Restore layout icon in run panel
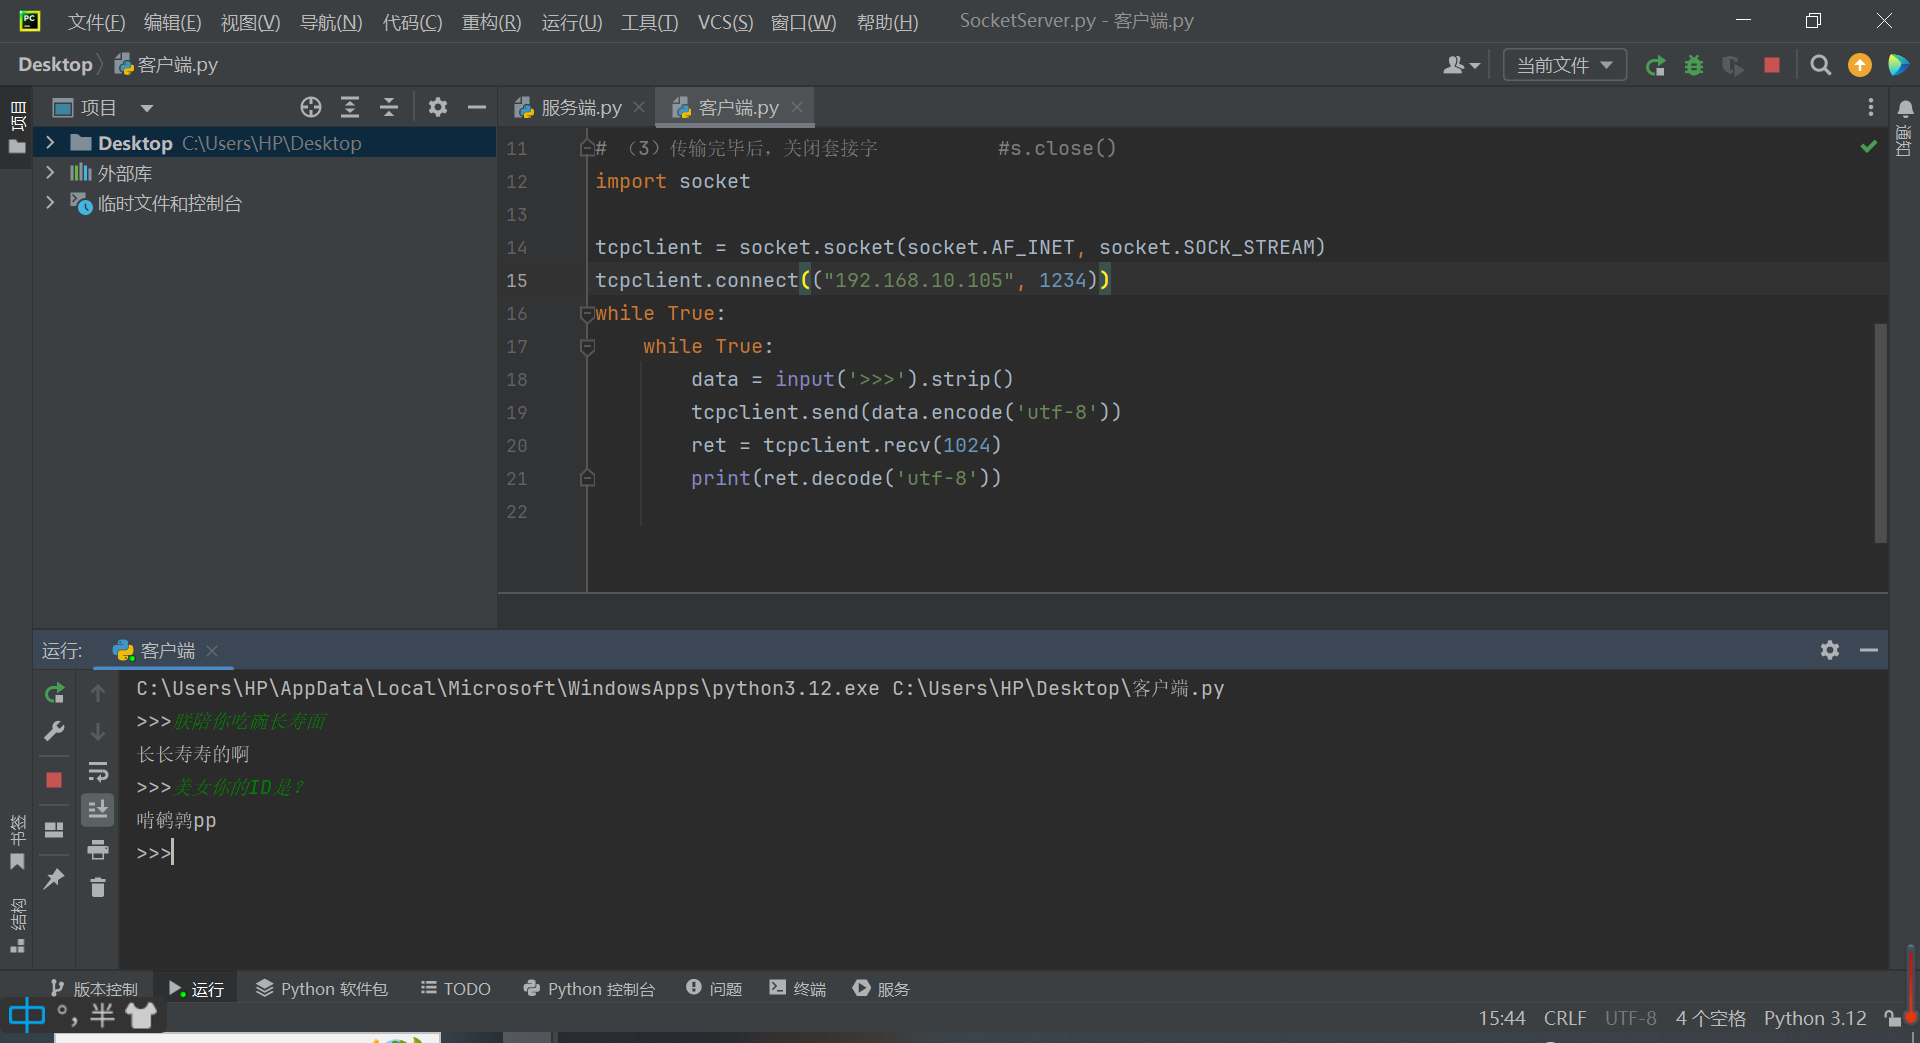This screenshot has height=1043, width=1920. [55, 830]
